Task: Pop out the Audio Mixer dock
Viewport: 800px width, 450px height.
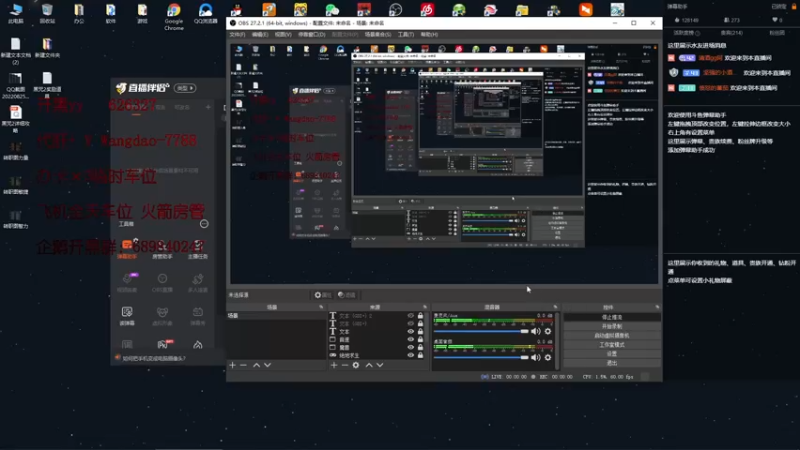Action: coord(555,307)
